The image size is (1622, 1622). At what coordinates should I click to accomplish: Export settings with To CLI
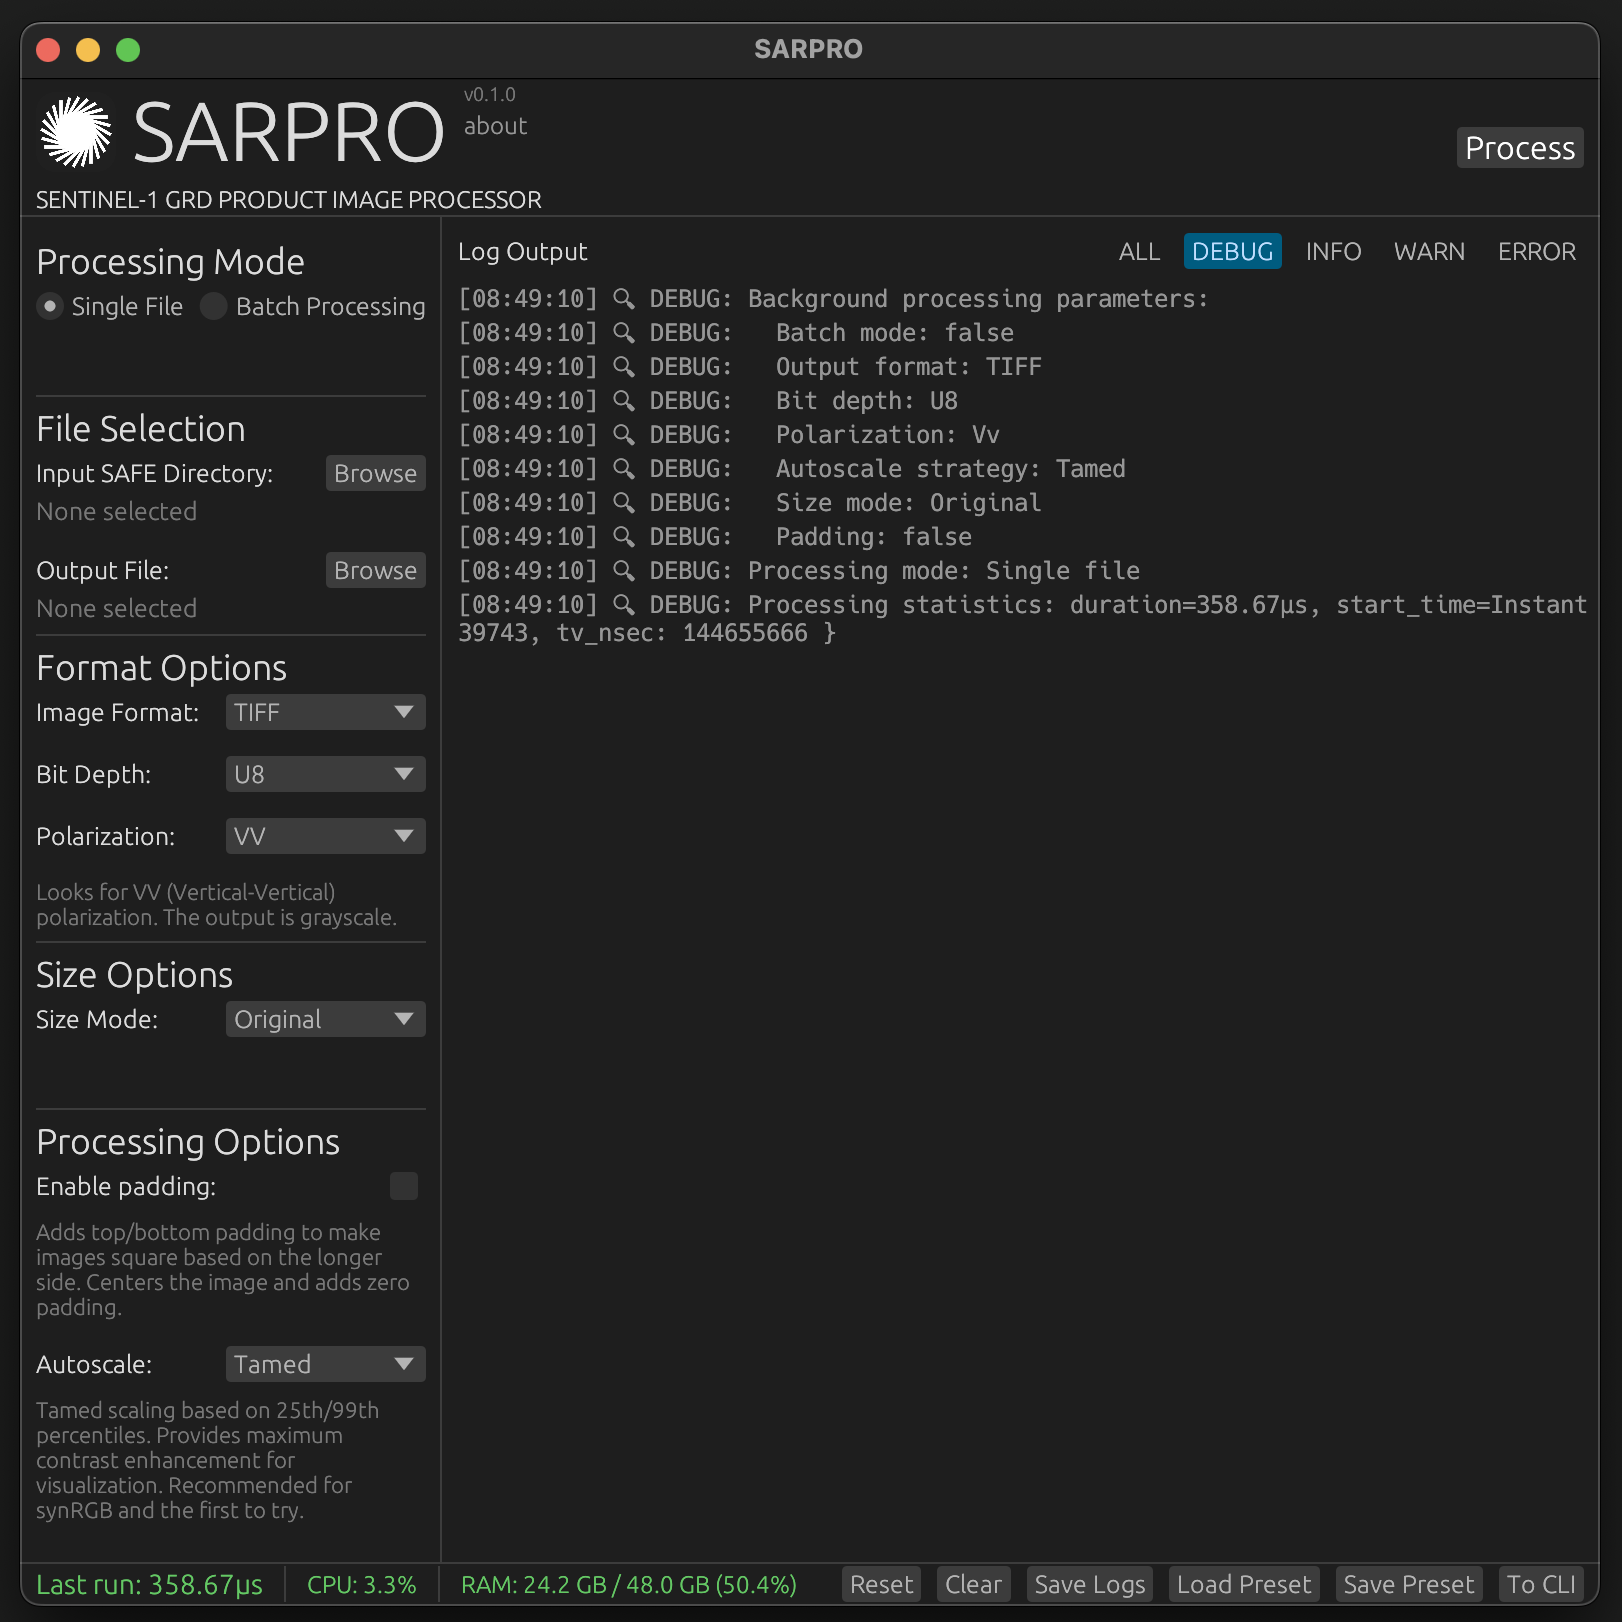pos(1541,1583)
